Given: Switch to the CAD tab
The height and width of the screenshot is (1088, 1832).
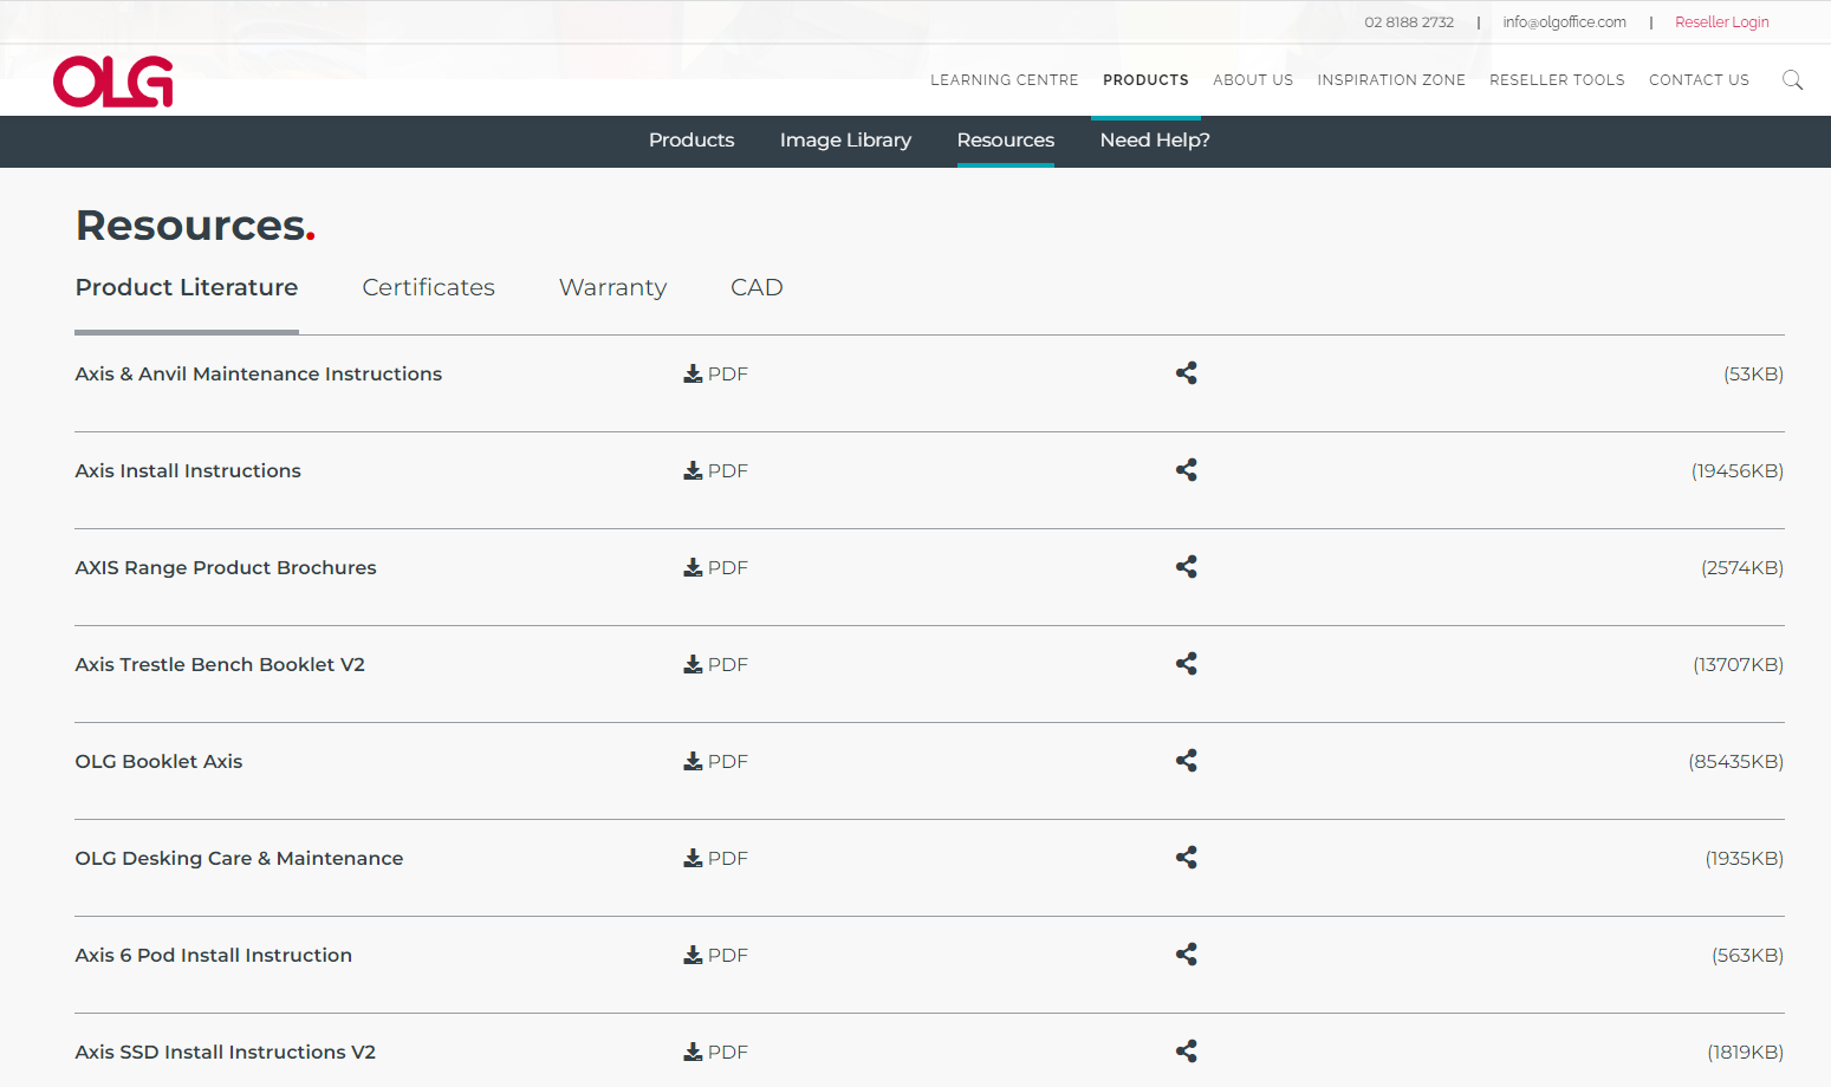Looking at the screenshot, I should tap(756, 288).
